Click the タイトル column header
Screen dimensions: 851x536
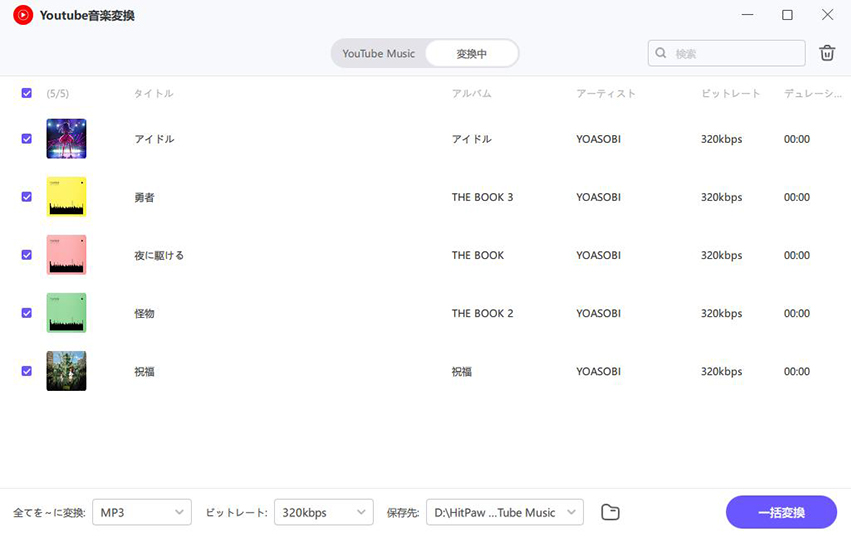(x=154, y=93)
